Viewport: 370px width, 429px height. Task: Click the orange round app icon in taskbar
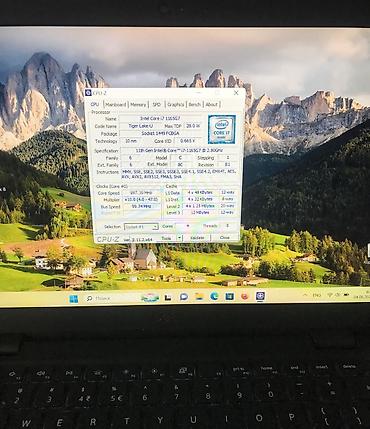tap(245, 296)
